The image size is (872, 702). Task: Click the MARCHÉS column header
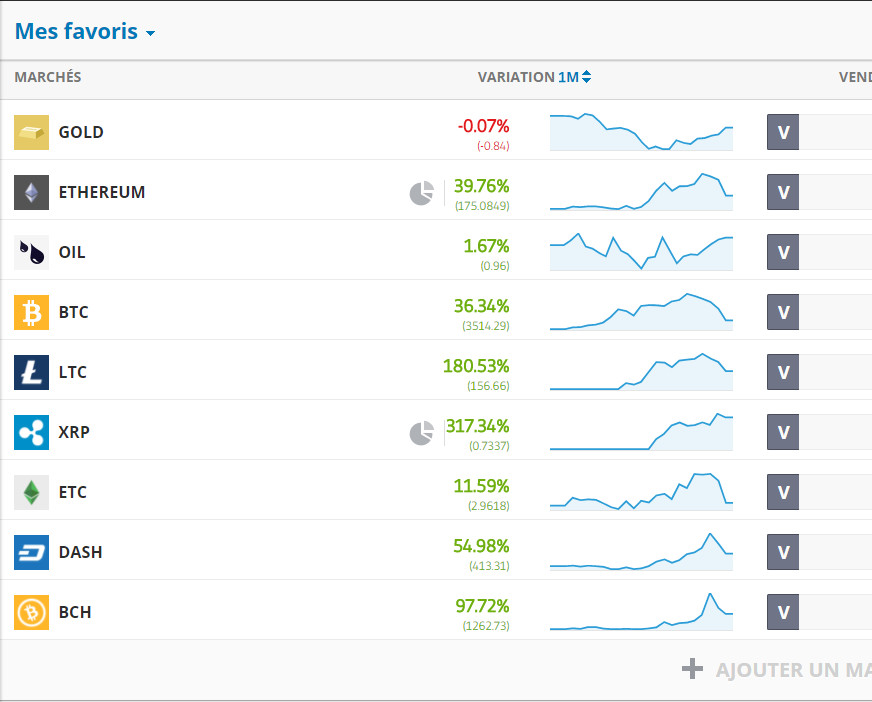point(48,77)
